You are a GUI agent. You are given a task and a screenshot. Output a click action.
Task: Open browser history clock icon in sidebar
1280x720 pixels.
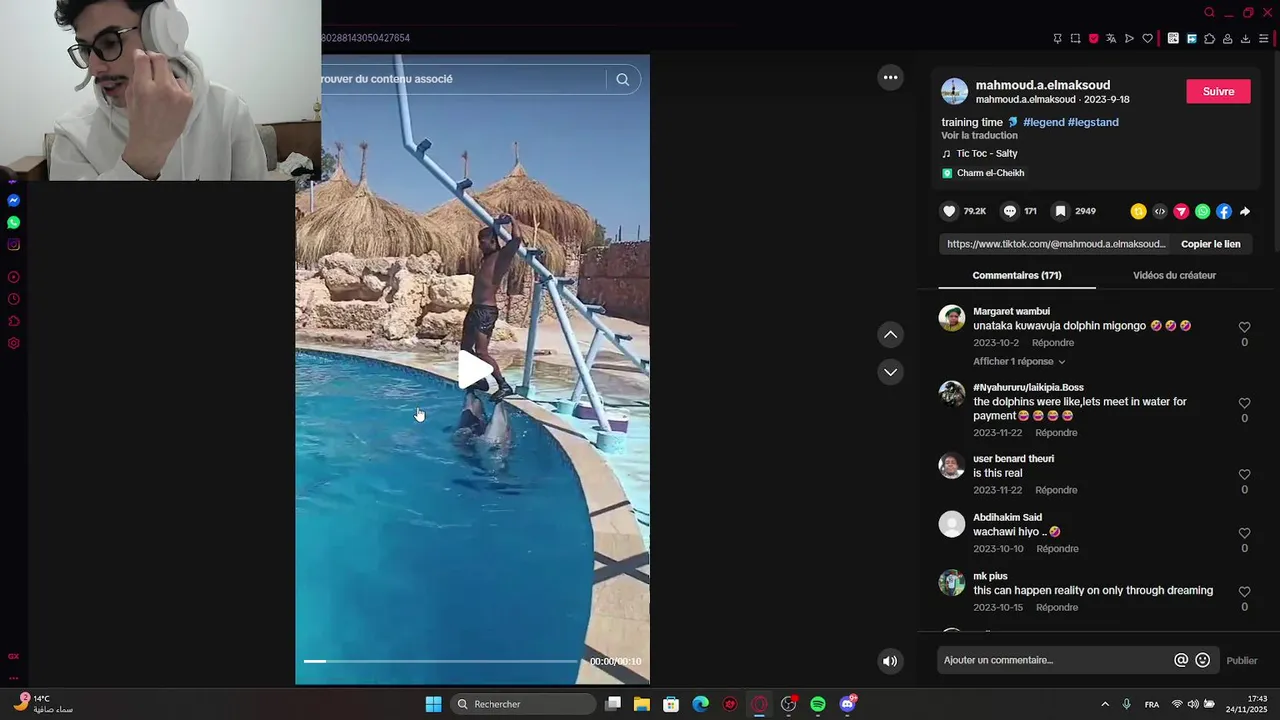click(x=14, y=299)
